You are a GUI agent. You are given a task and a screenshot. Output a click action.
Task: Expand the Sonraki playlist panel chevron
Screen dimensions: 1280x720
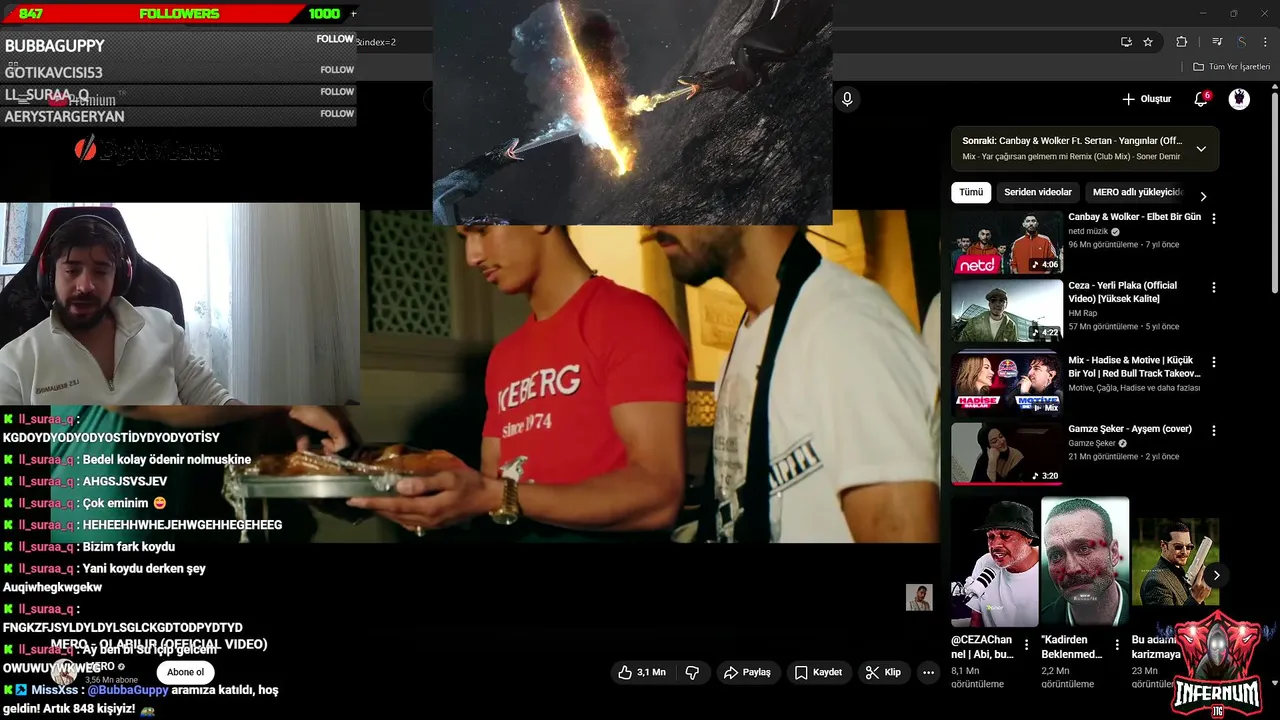pos(1201,149)
